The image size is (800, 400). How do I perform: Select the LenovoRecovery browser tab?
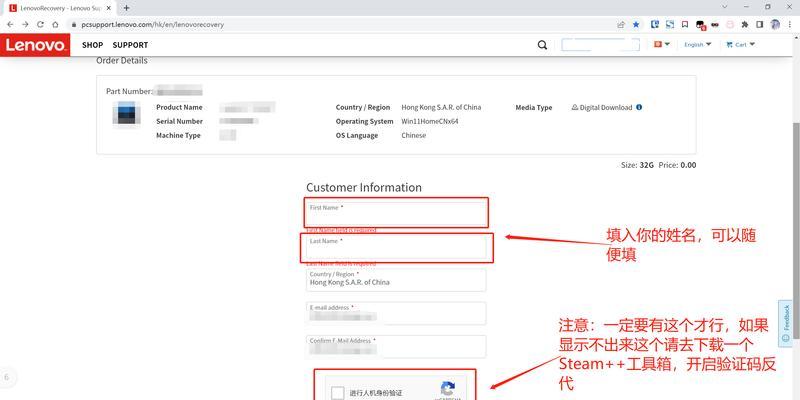pos(60,8)
